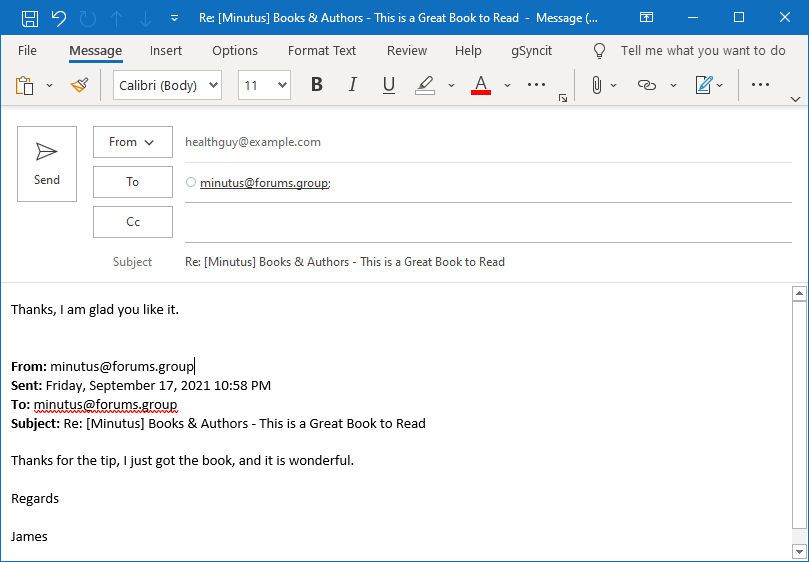Expand the font color dropdown arrow
Screen dimensions: 809x562
coord(507,85)
